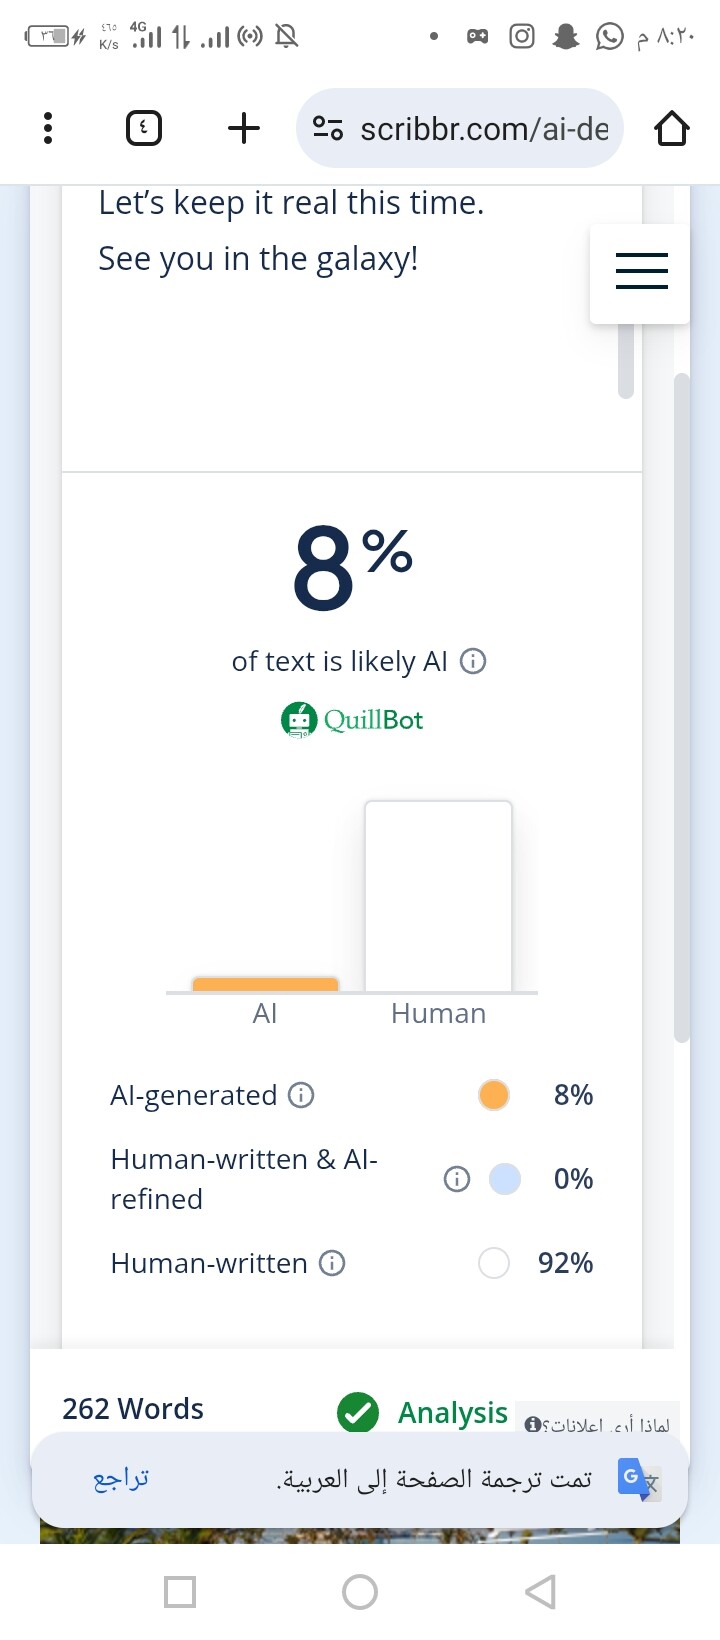Go to the browser home page
Screen dimensions: 720x1640
coord(671,128)
